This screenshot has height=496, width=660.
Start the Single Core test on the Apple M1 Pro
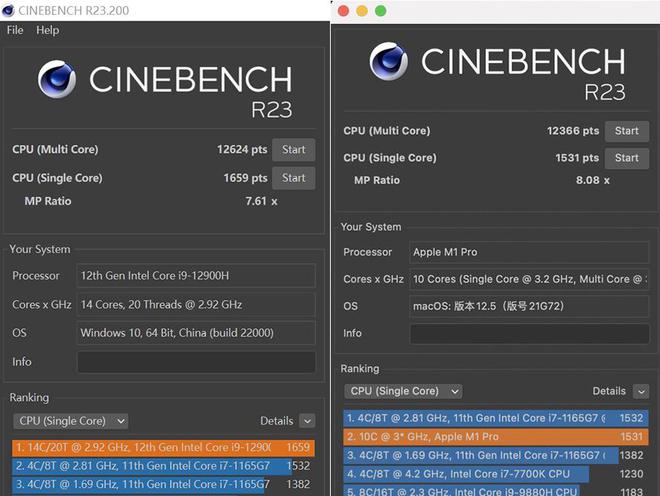coord(626,158)
